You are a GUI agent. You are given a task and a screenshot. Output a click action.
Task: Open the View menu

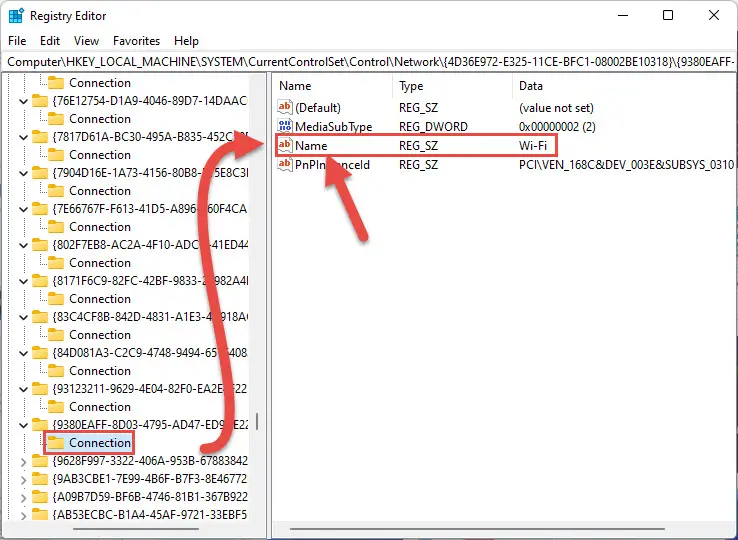point(87,41)
